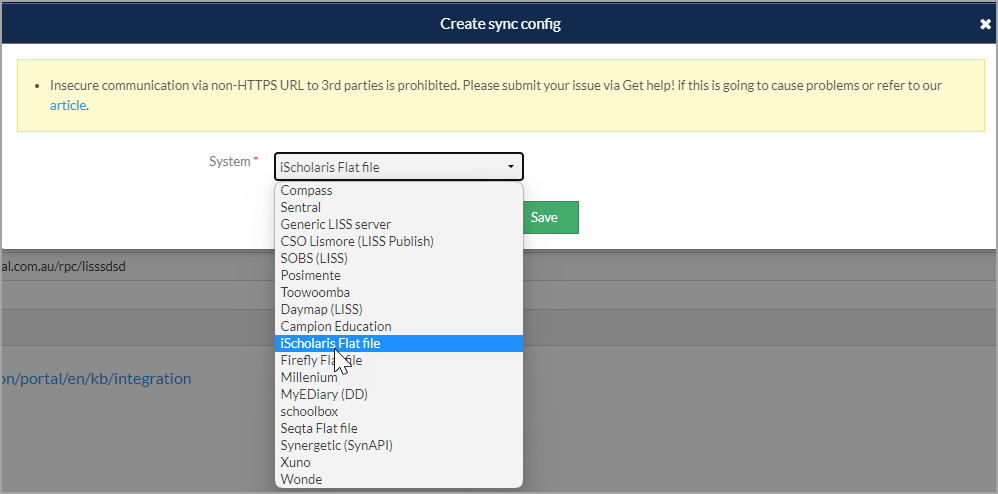This screenshot has width=998, height=494.
Task: Click the System field label
Action: click(230, 162)
